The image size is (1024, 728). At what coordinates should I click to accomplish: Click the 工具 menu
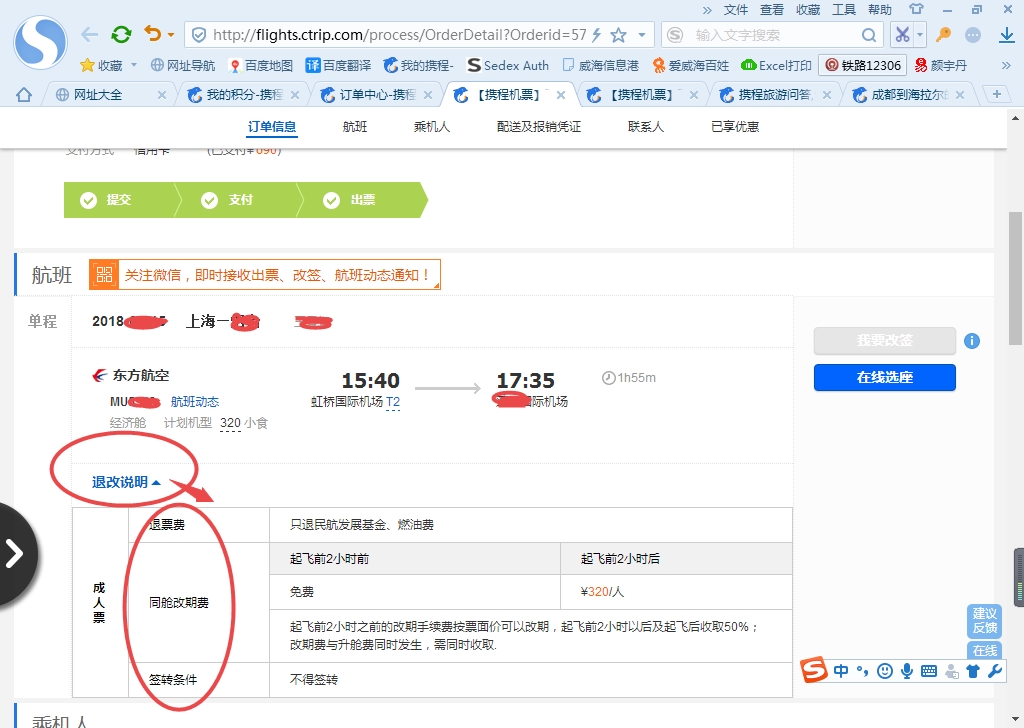point(844,10)
